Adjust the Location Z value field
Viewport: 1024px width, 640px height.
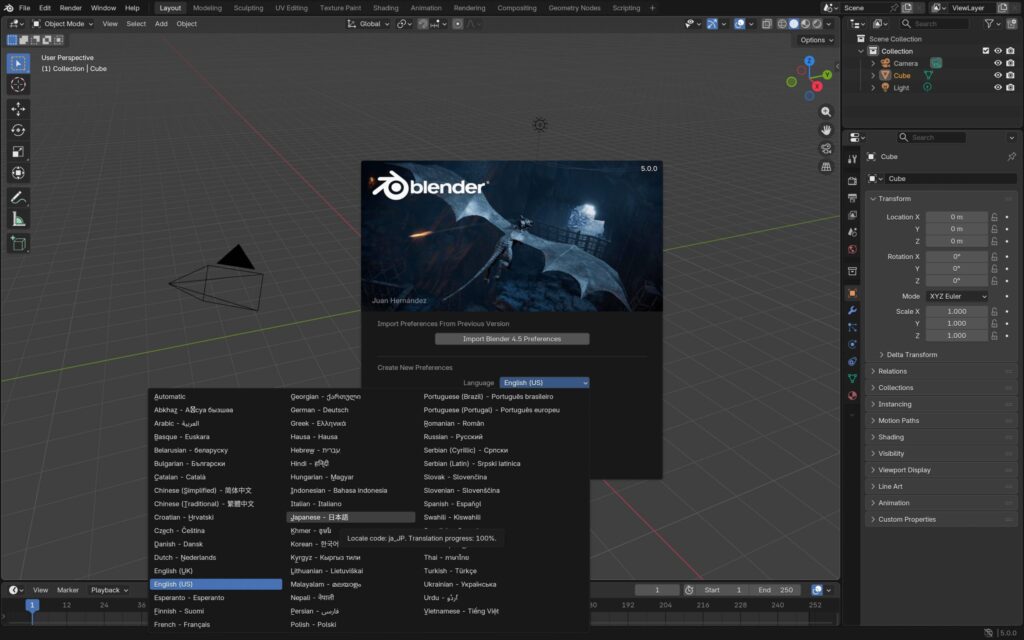coord(957,241)
